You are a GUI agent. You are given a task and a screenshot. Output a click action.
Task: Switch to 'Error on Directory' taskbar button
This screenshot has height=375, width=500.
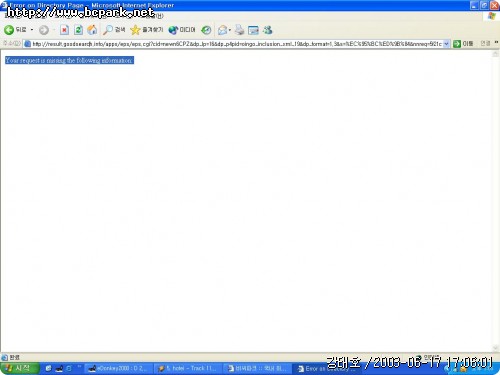coord(327,369)
